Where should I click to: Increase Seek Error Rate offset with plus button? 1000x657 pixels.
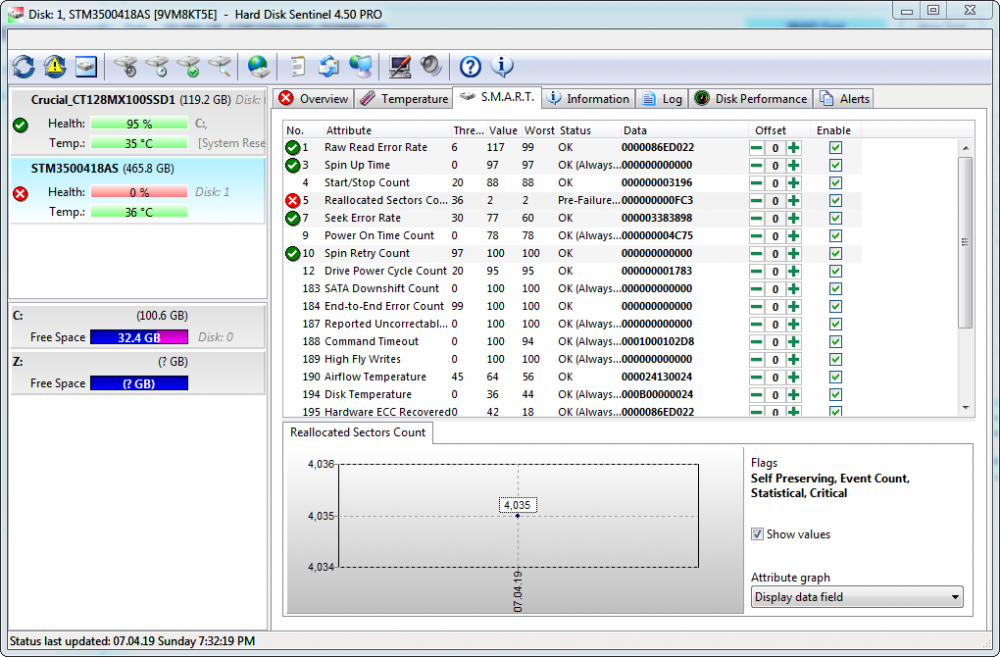pos(791,218)
